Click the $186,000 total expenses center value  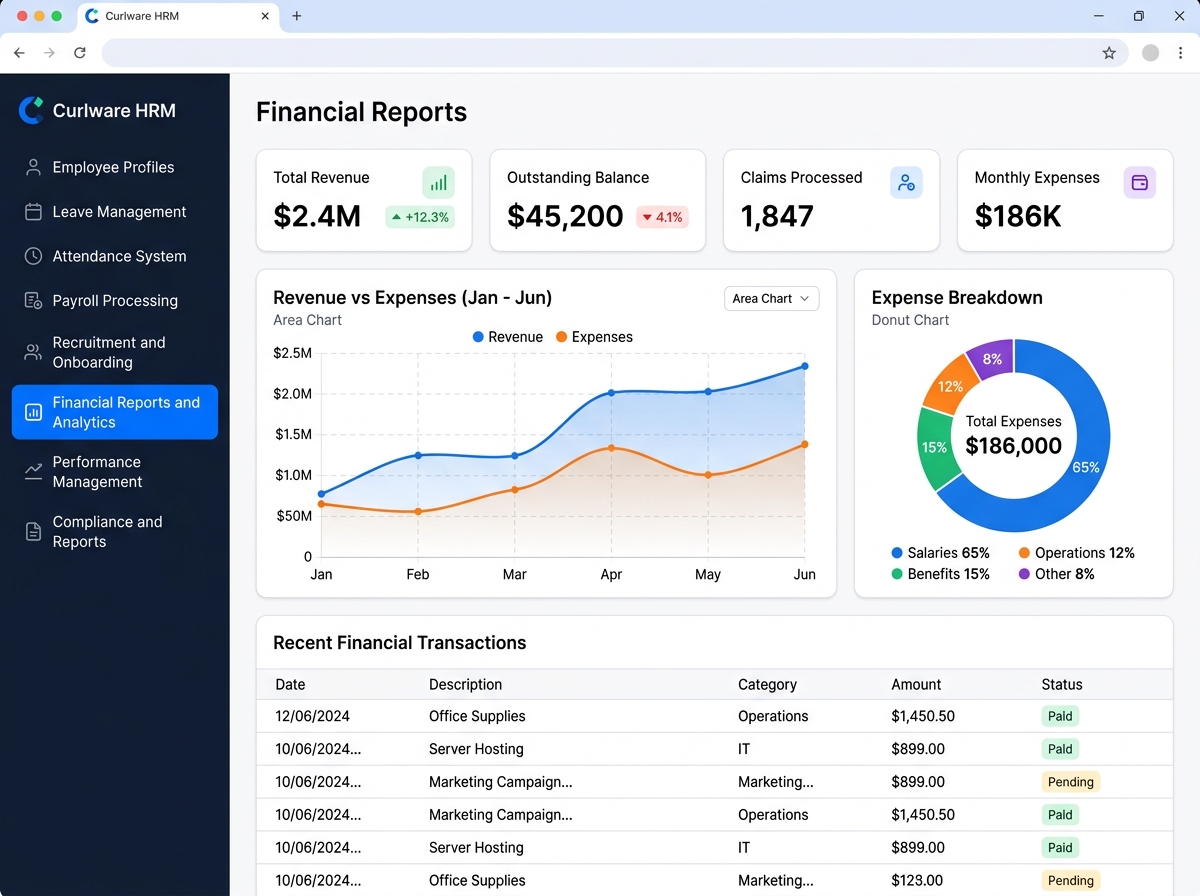[1014, 446]
